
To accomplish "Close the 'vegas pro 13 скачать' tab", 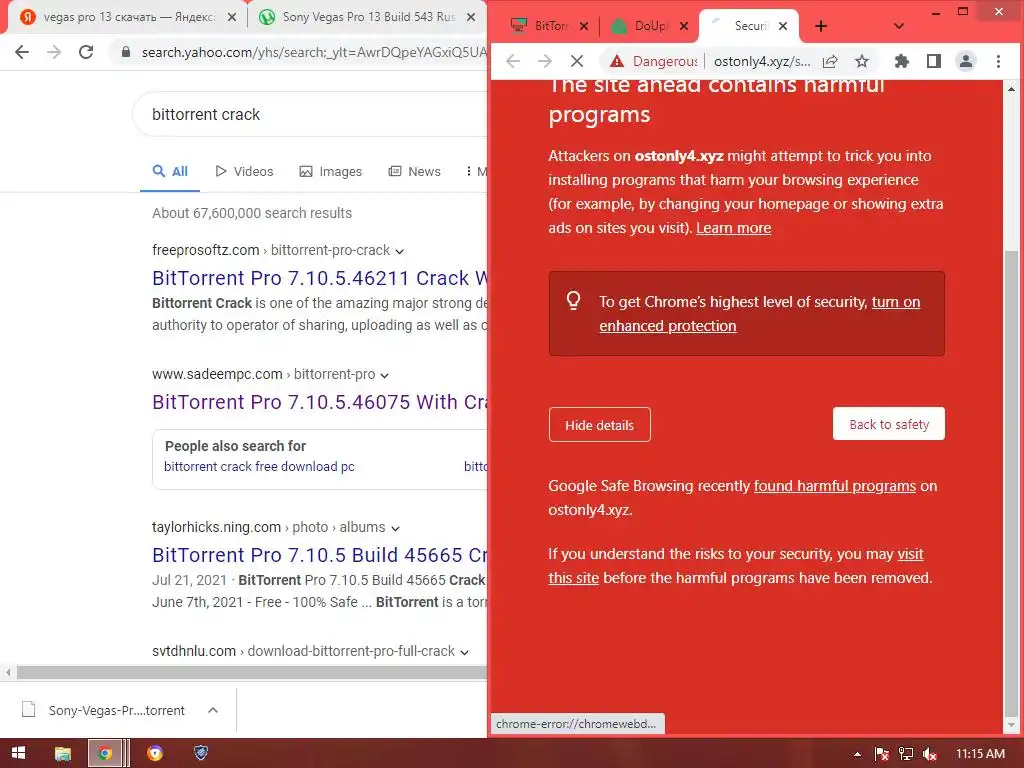I will click(231, 18).
